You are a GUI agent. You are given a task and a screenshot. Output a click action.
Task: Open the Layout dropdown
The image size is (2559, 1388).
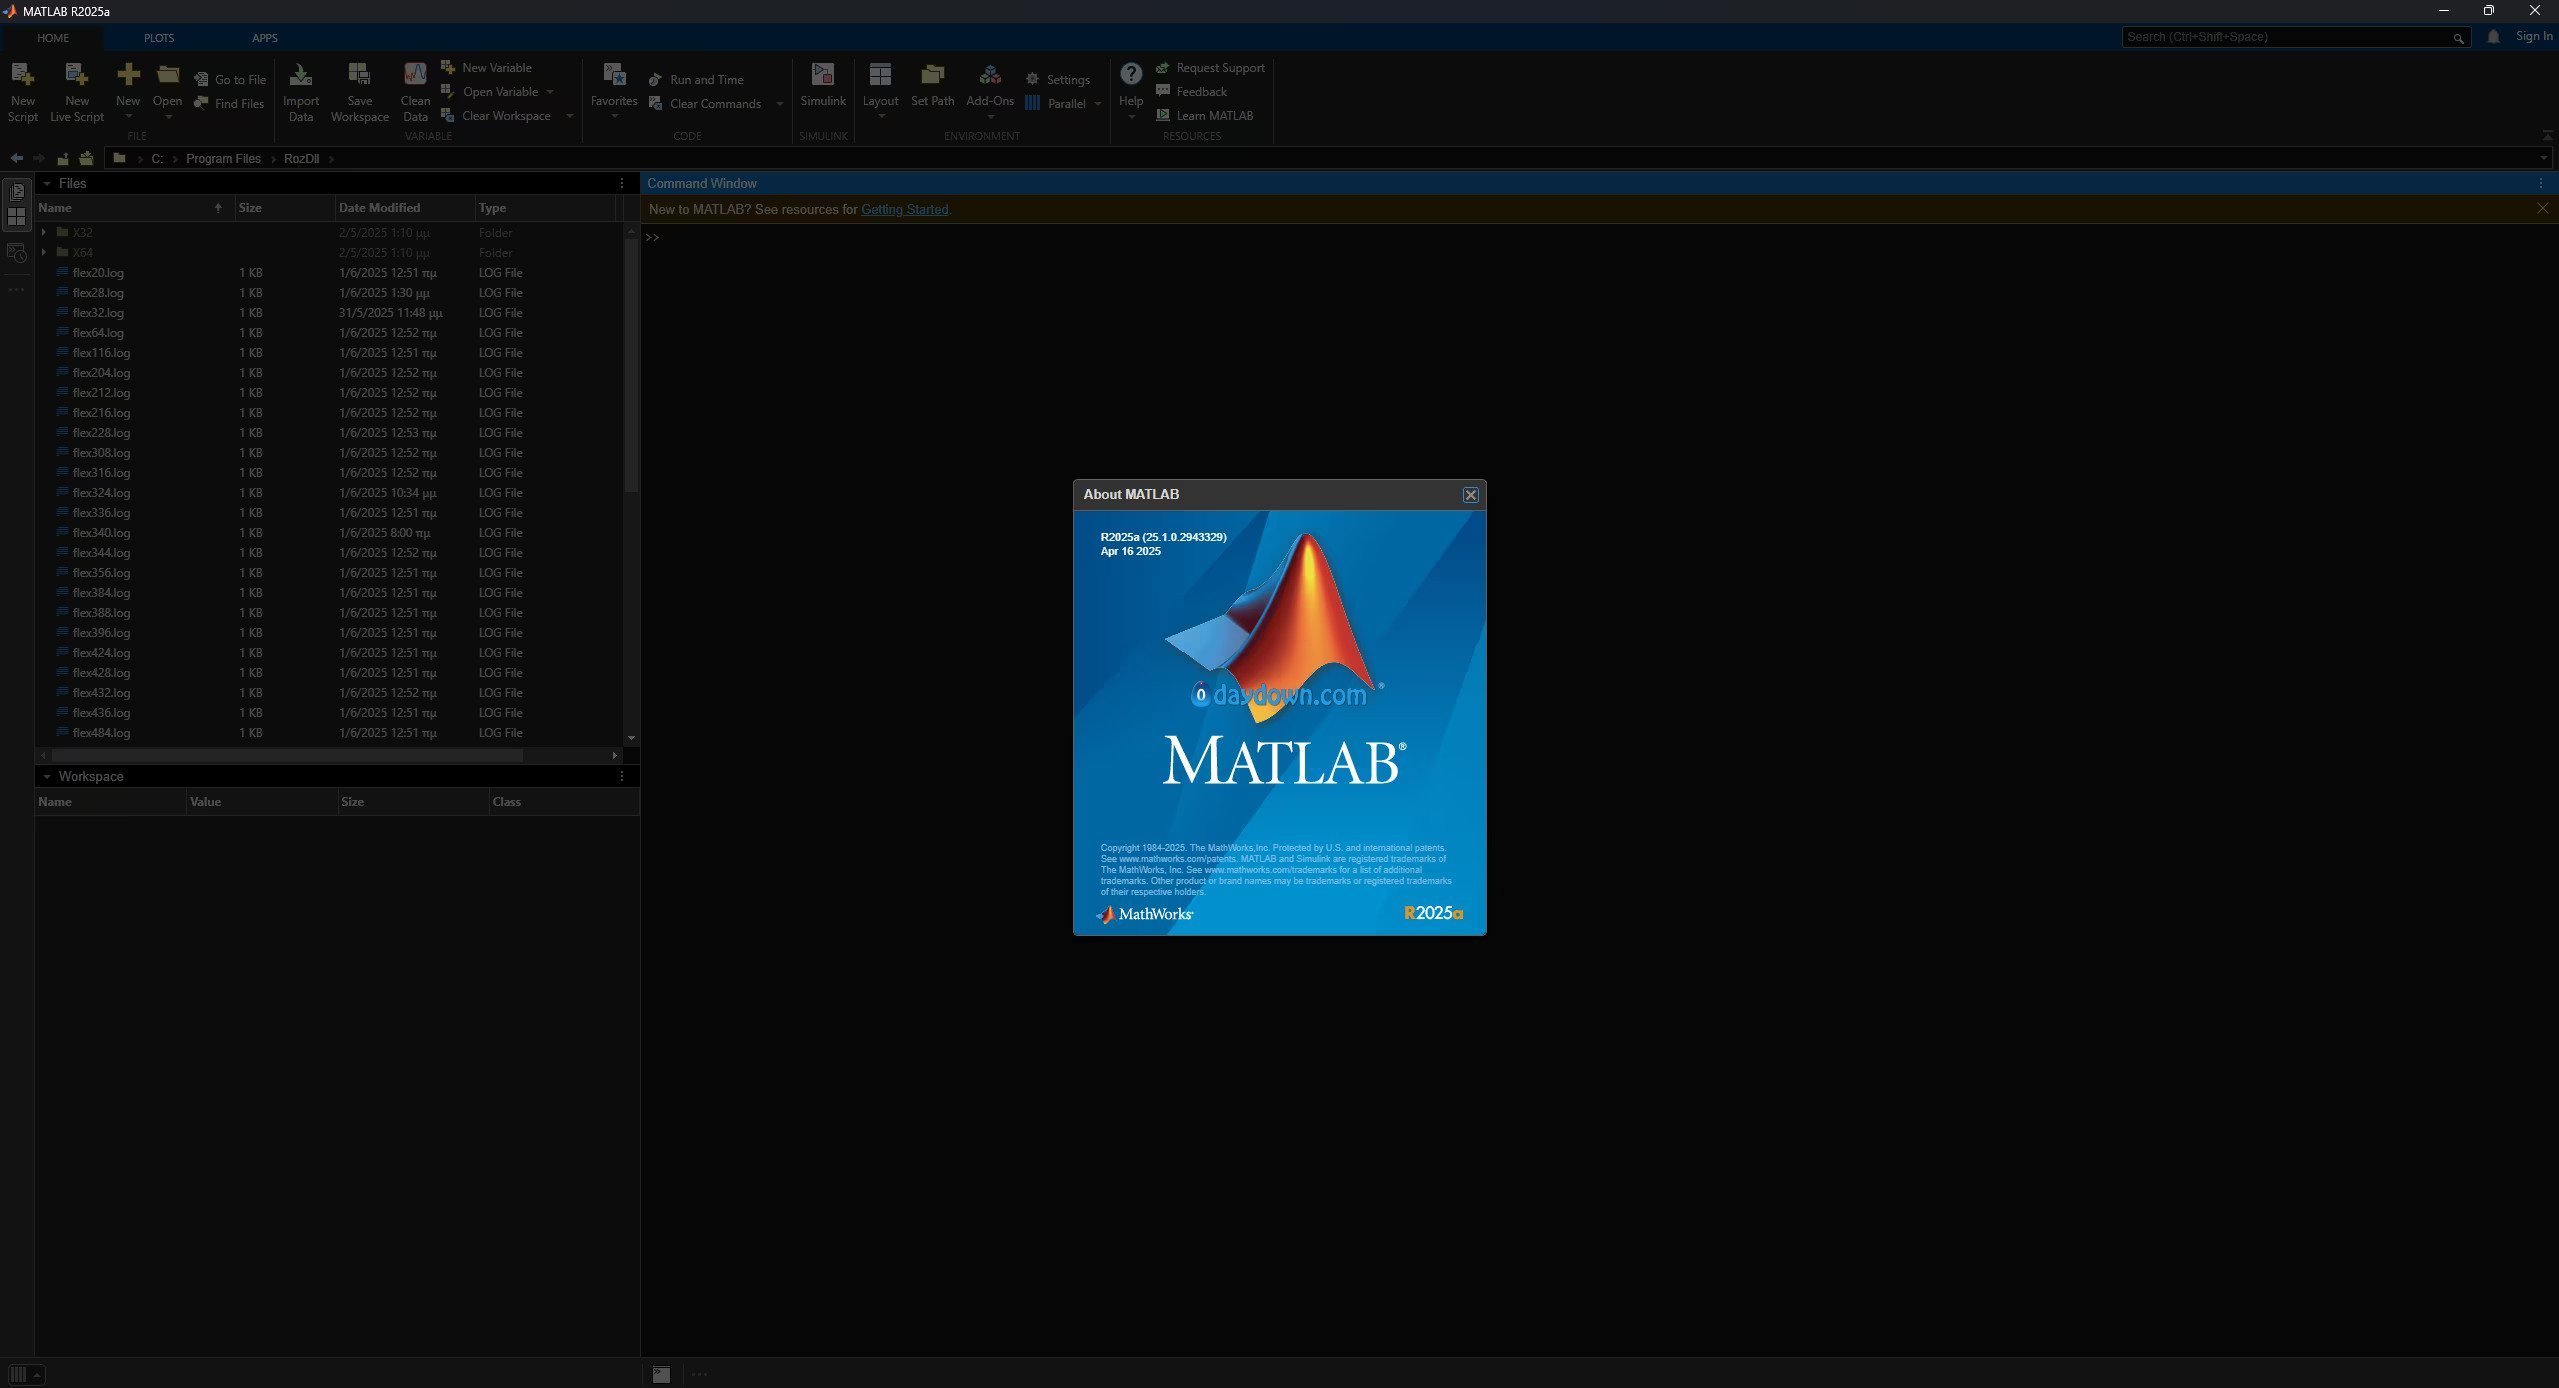click(x=881, y=117)
